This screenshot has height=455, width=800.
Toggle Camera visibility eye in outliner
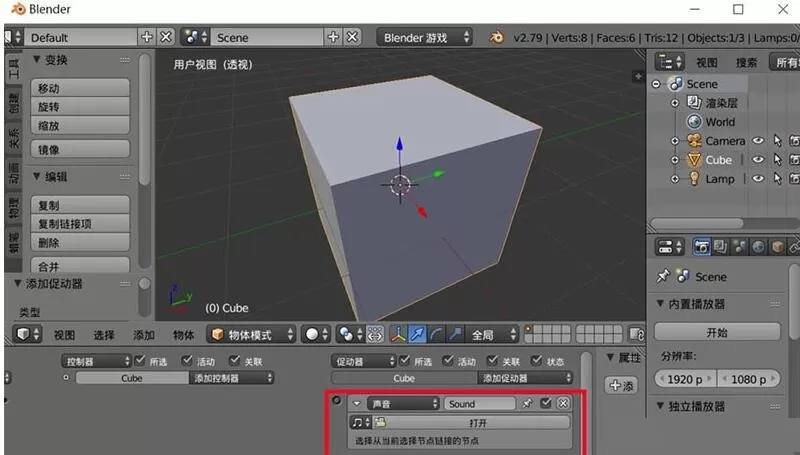[758, 140]
